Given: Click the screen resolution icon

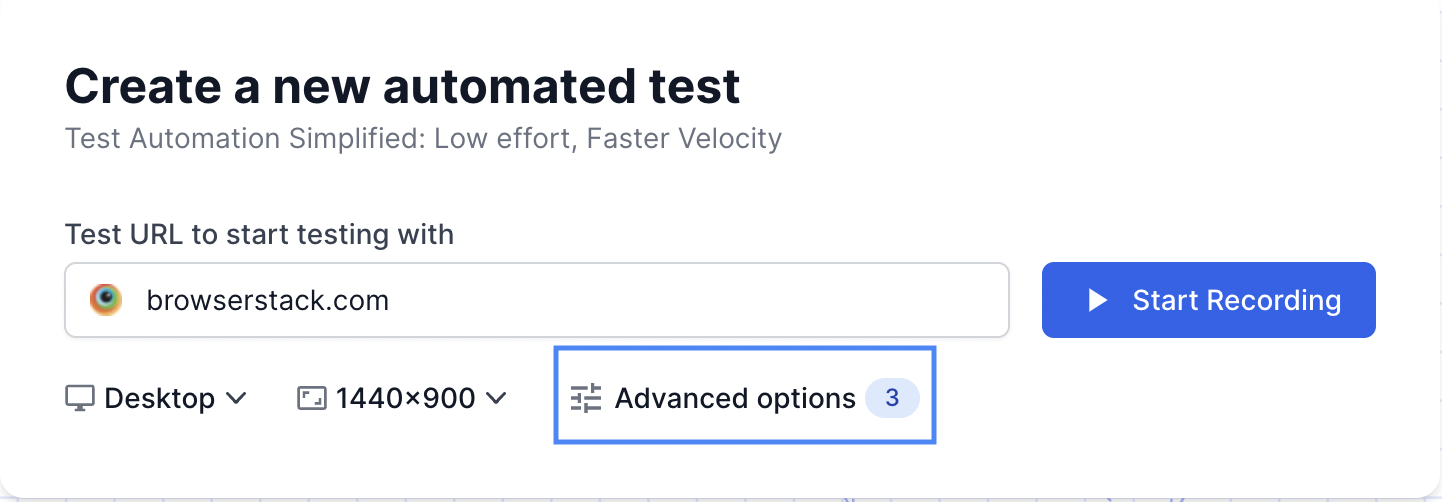Looking at the screenshot, I should (x=312, y=398).
